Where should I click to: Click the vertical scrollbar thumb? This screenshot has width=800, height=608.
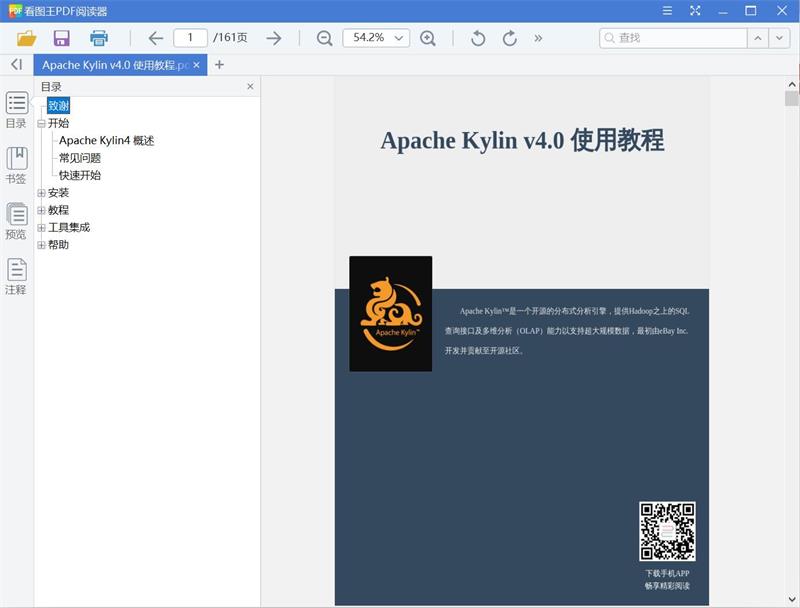coord(792,98)
